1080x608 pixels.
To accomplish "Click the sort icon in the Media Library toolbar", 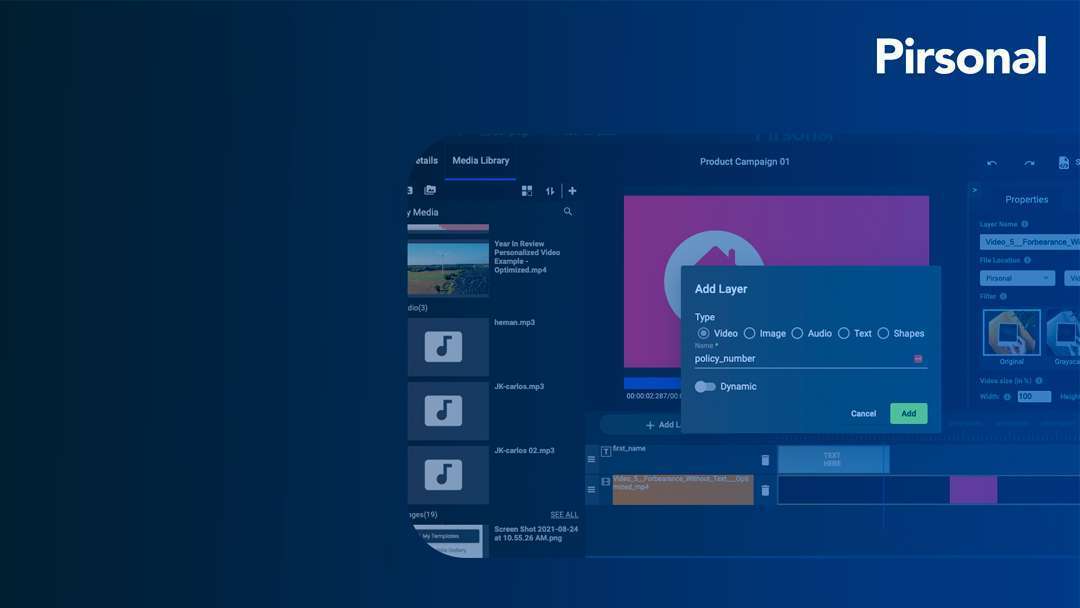I will [550, 190].
